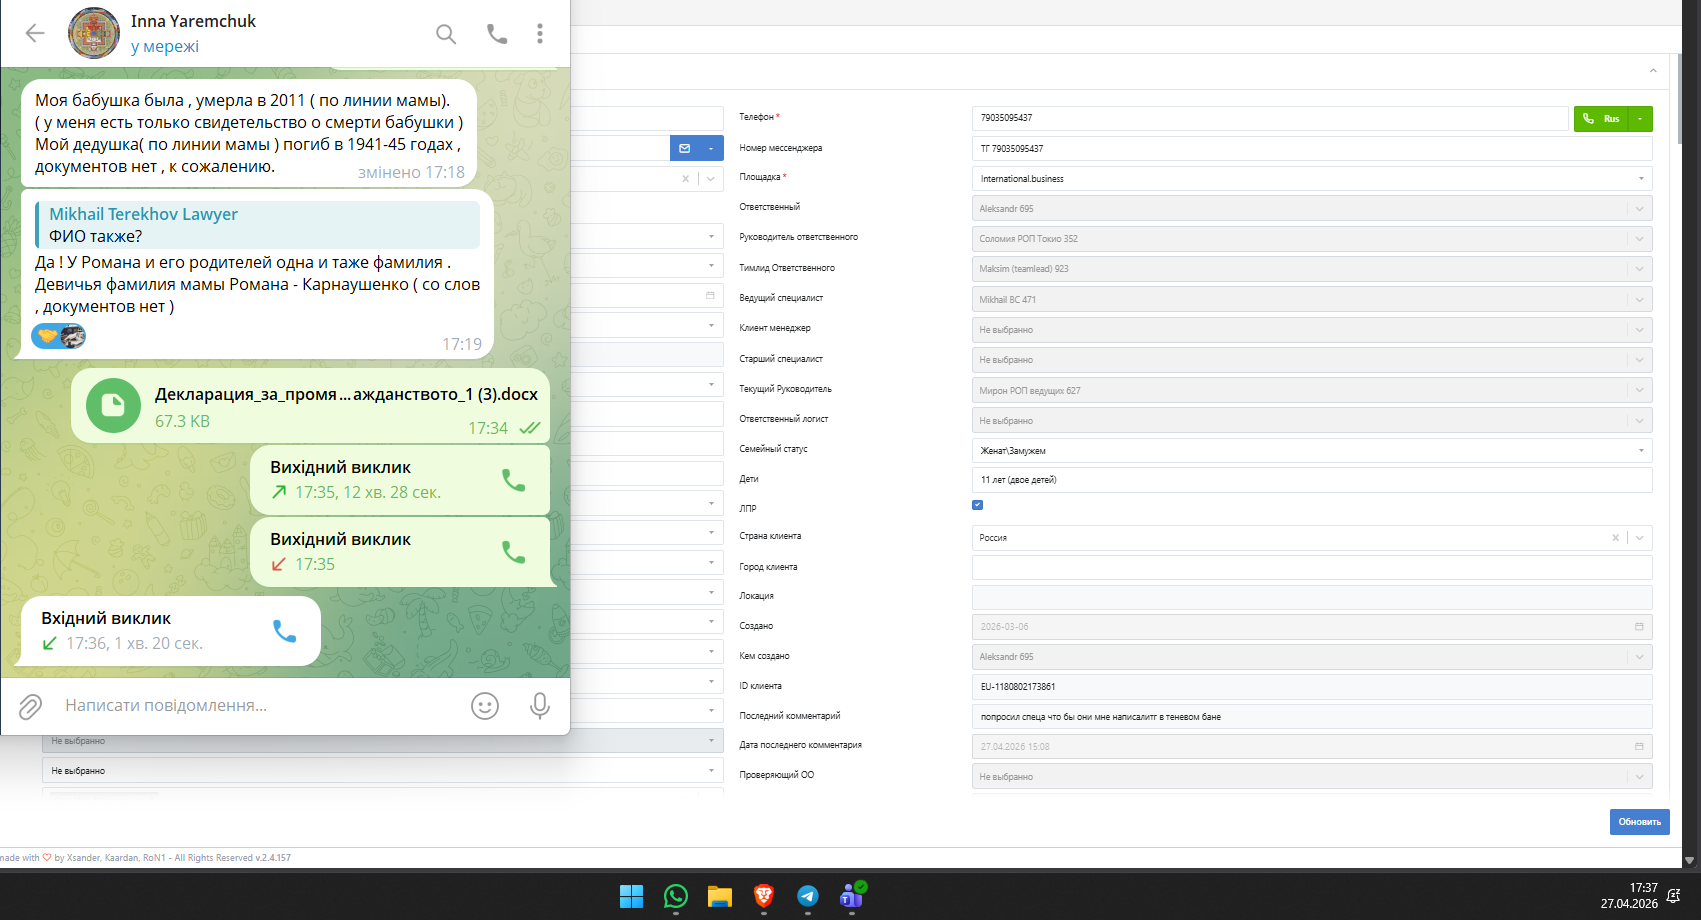
Task: Open the docx declaration file icon
Action: coord(113,406)
